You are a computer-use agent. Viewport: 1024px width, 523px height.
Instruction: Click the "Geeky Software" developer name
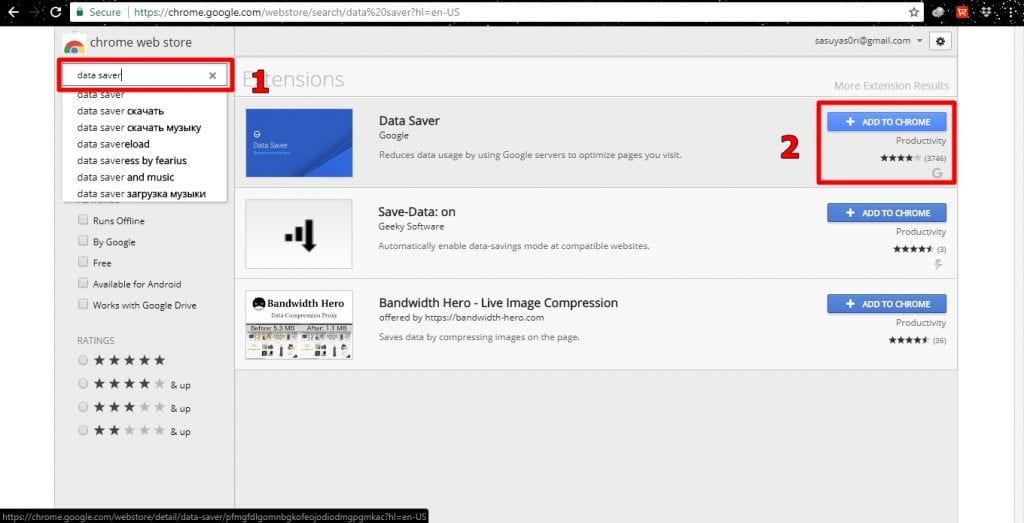[x=411, y=227]
